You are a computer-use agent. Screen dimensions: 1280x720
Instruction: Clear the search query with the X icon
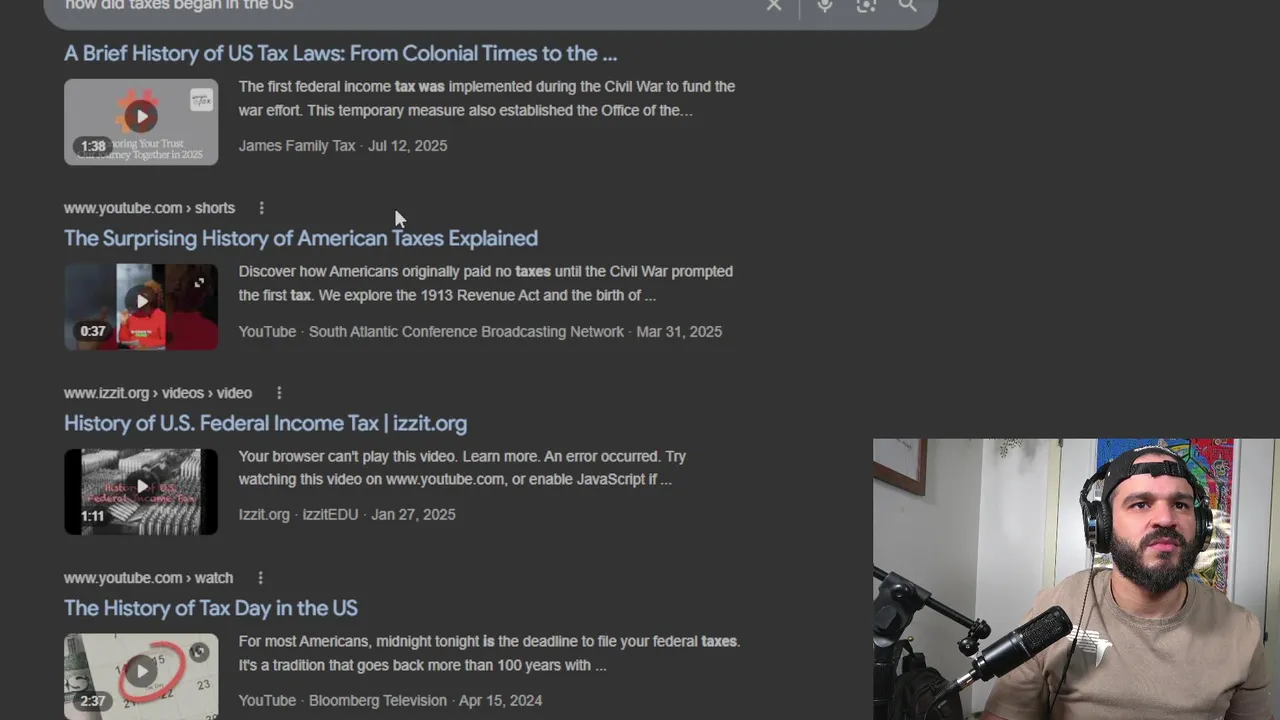click(x=774, y=5)
